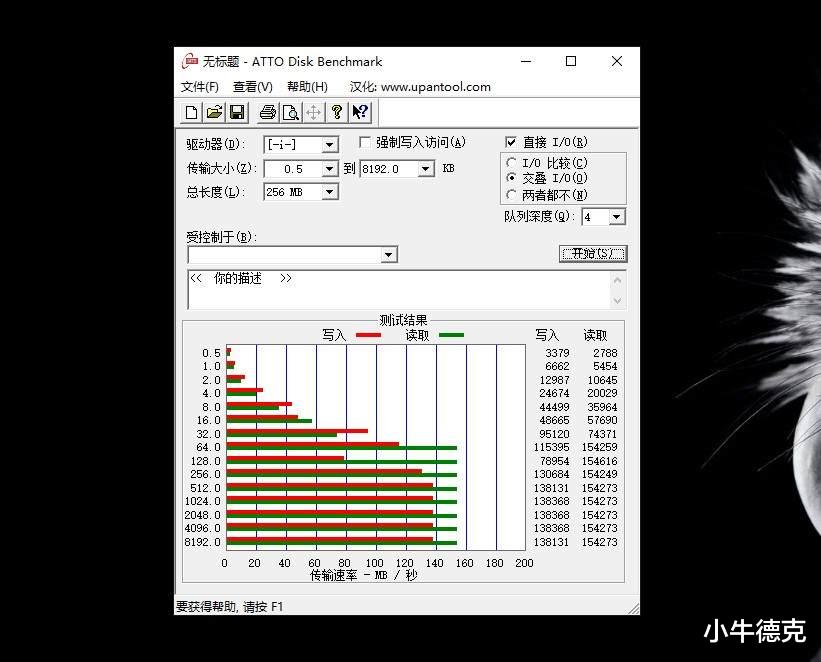Click the write value 78954
821x662 pixels.
[x=554, y=461]
